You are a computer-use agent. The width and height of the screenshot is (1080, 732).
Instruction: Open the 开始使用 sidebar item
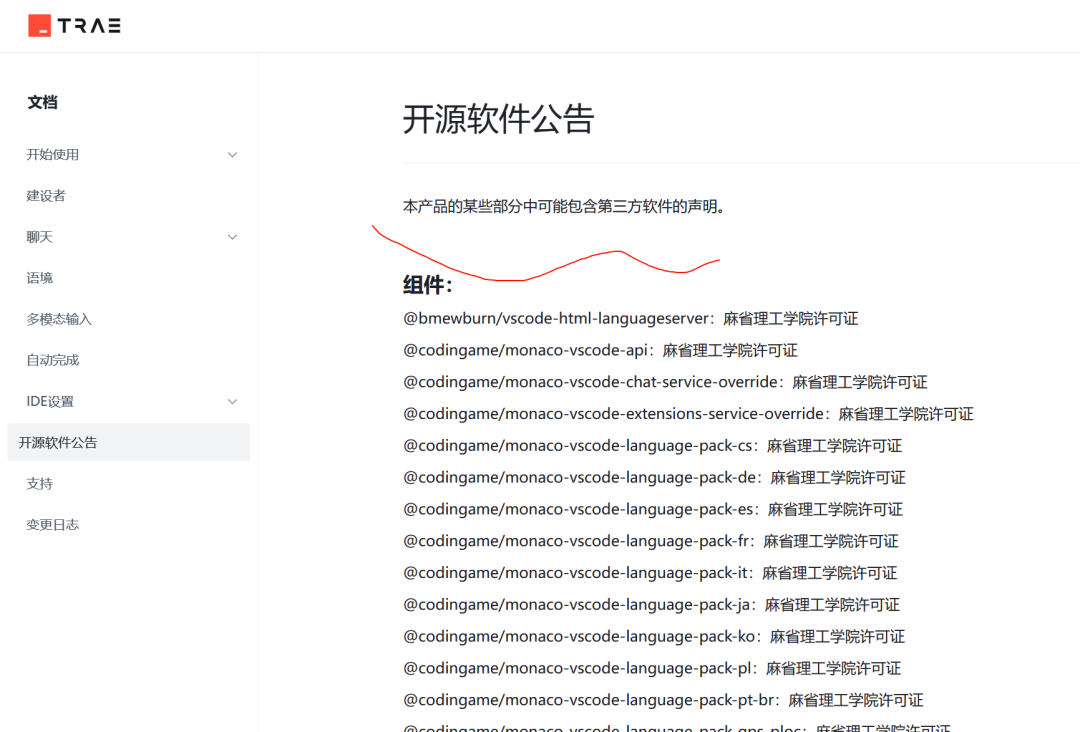point(52,155)
